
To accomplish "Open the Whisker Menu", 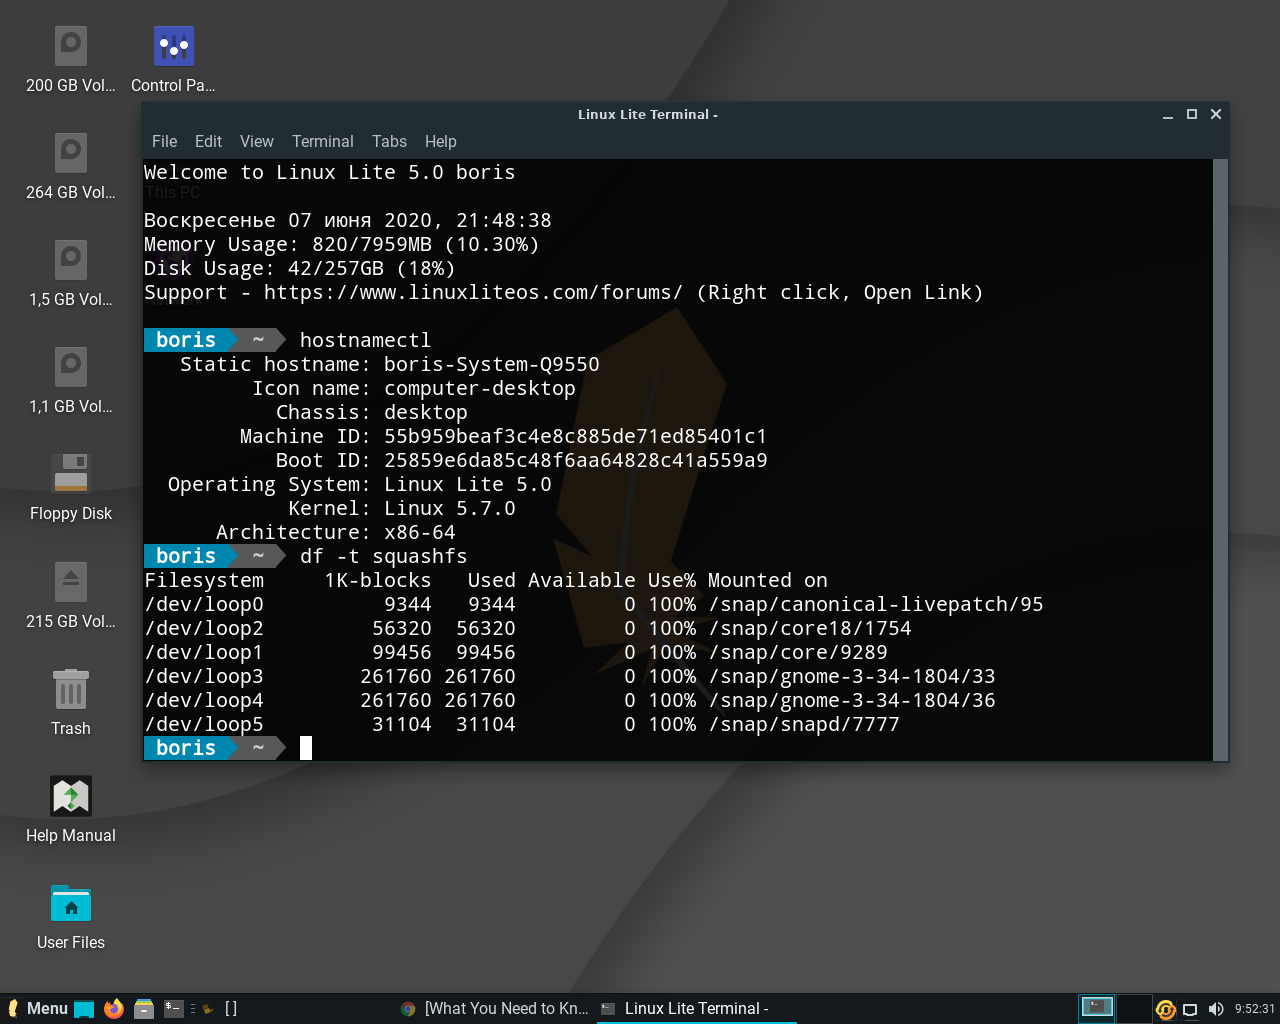I will 40,1008.
